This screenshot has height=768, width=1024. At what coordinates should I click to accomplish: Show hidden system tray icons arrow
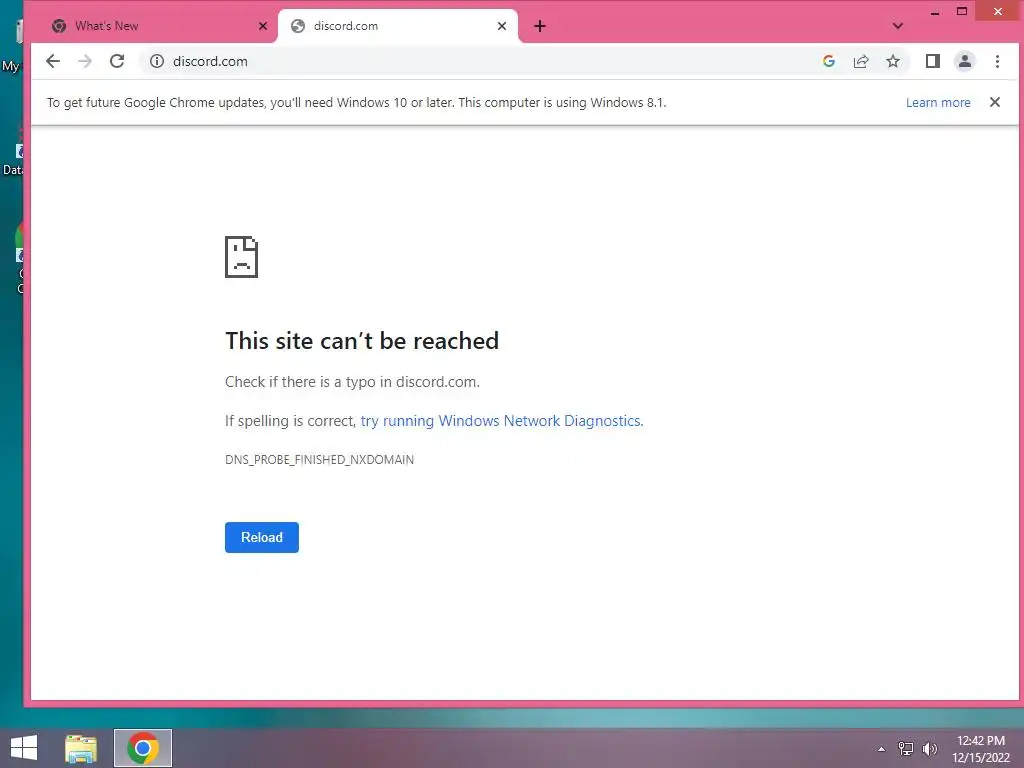point(882,749)
